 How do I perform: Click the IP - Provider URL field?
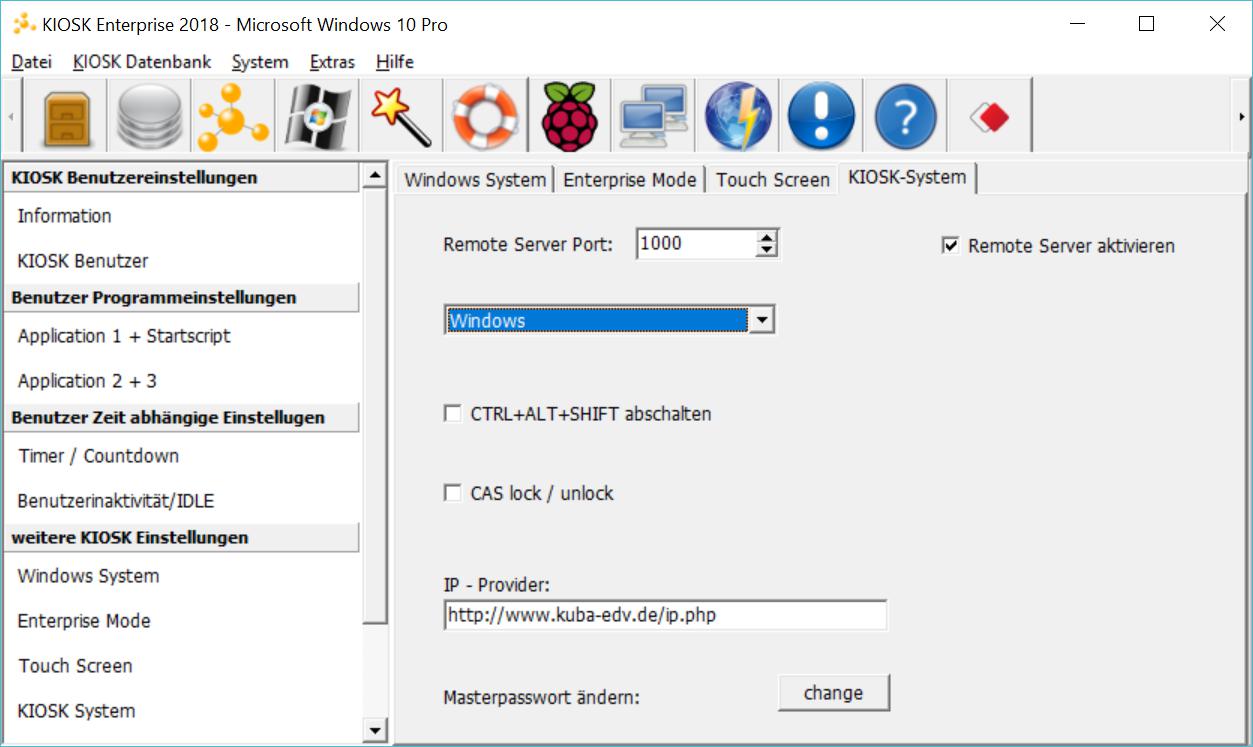pyautogui.click(x=665, y=615)
